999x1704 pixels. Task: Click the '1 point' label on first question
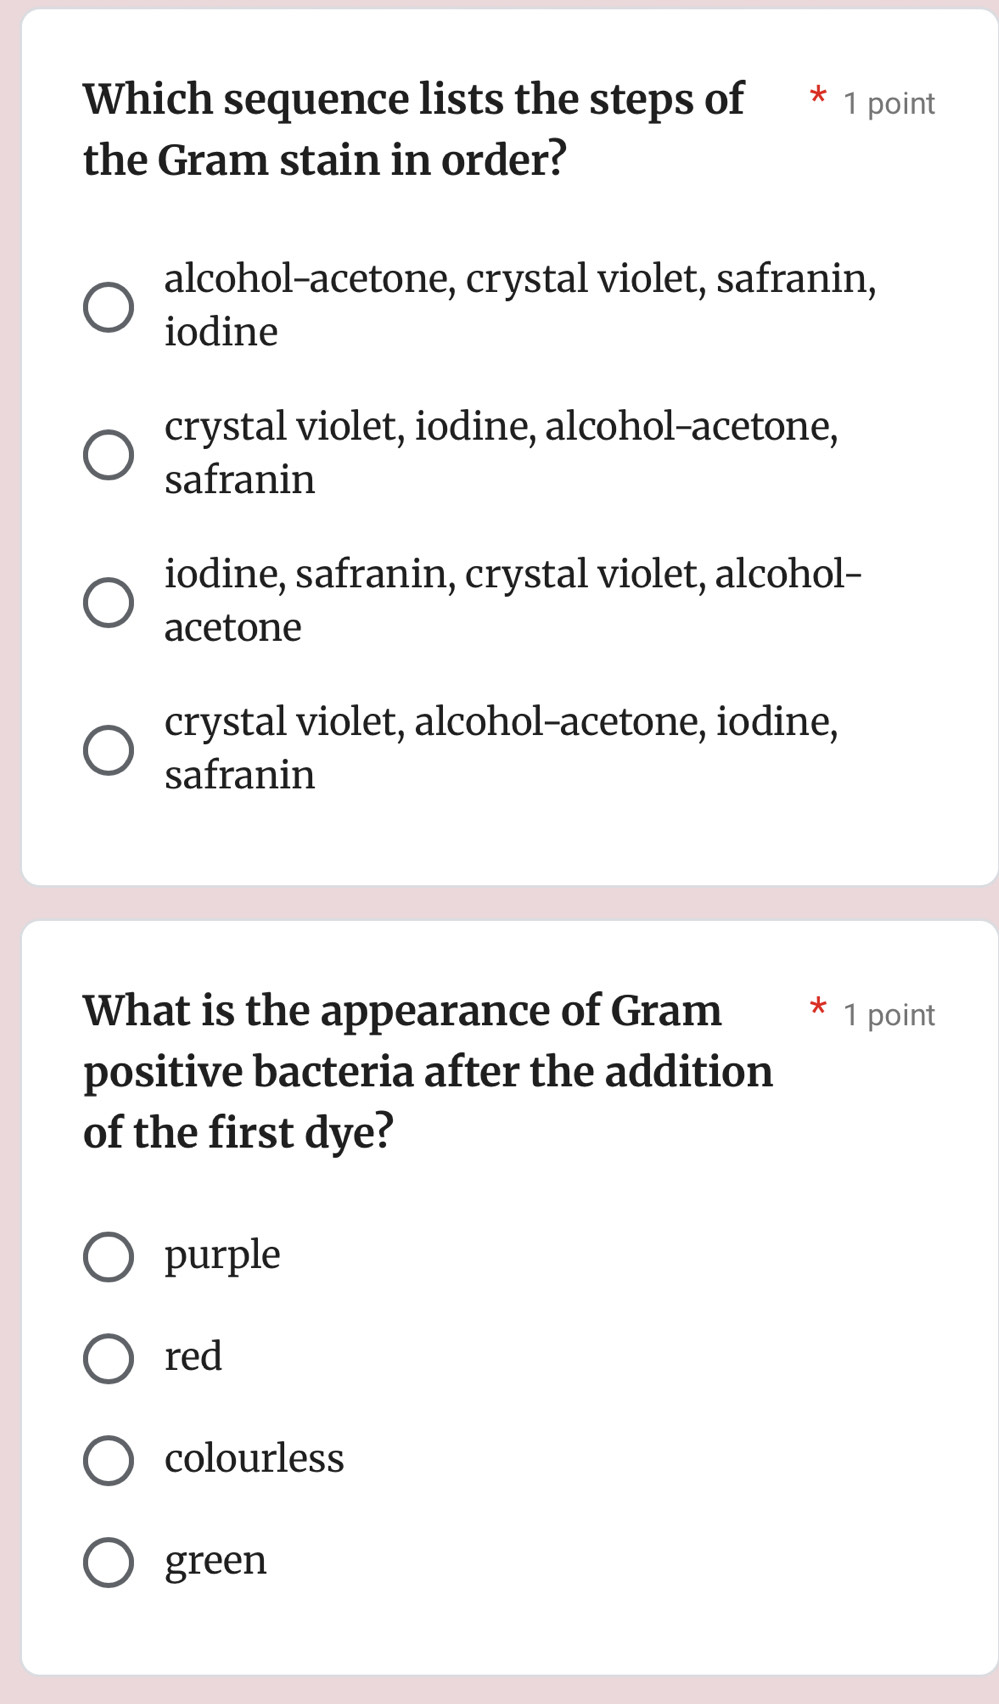888,102
